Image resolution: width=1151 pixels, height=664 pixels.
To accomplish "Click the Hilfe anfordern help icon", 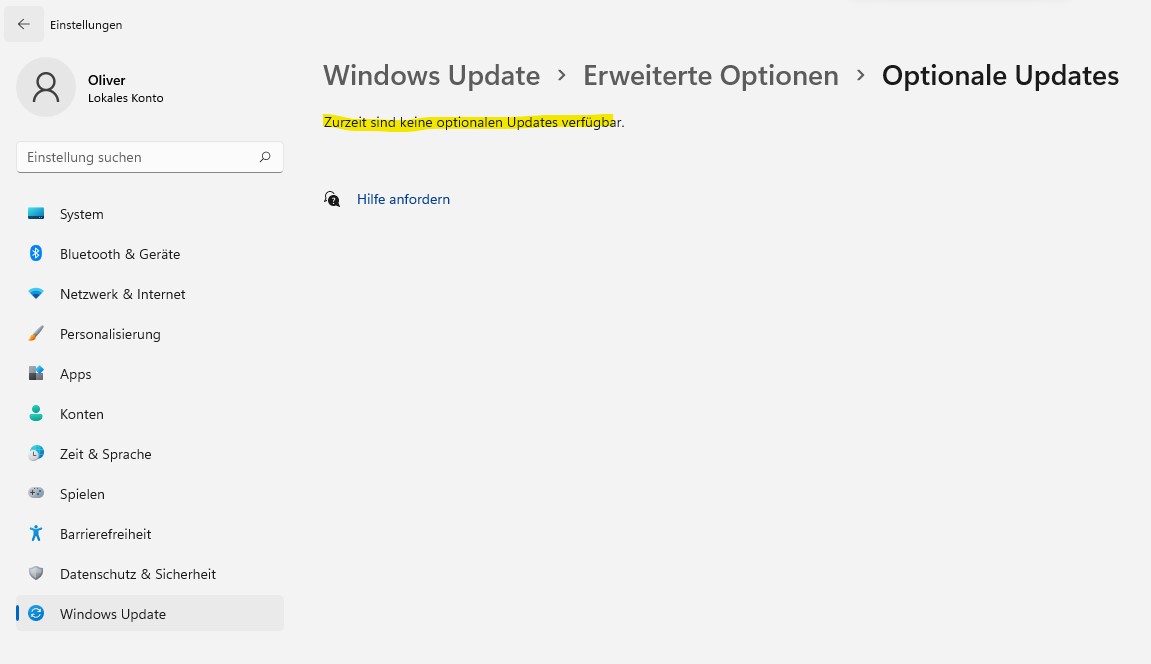I will pyautogui.click(x=332, y=199).
